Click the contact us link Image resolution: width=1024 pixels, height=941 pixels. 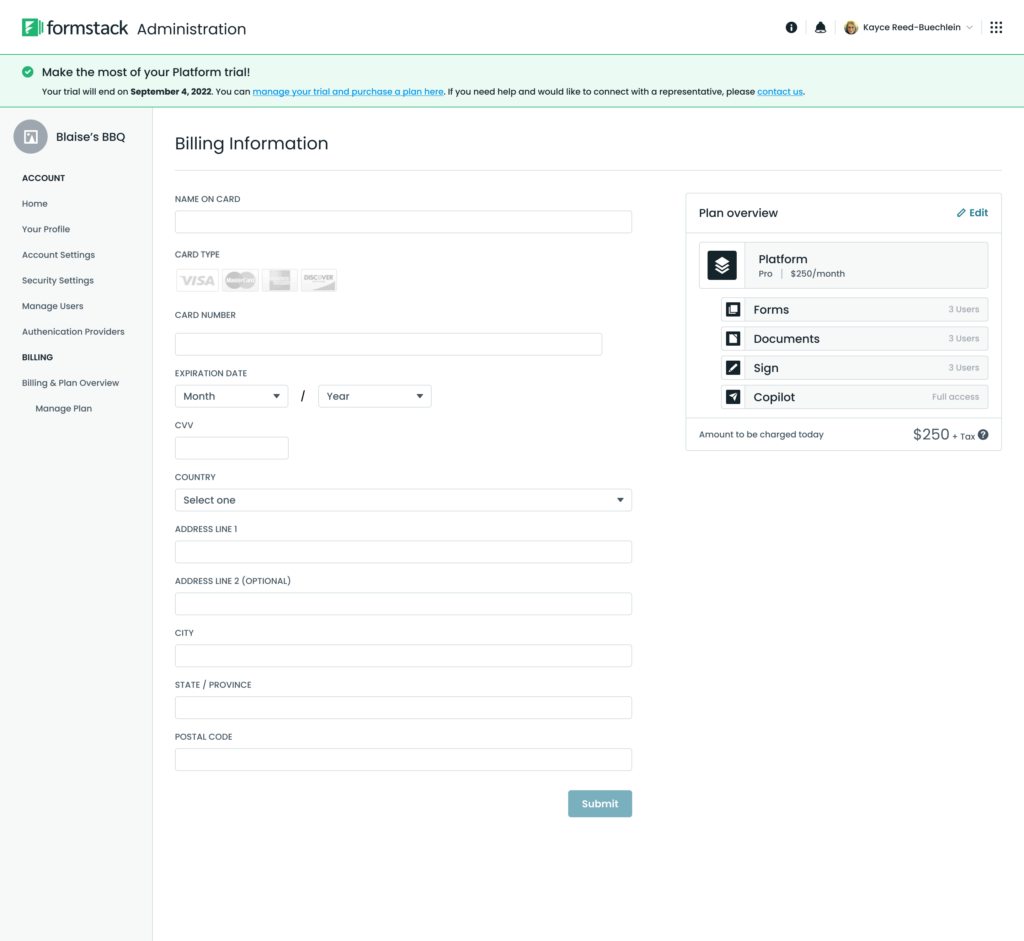click(x=780, y=92)
